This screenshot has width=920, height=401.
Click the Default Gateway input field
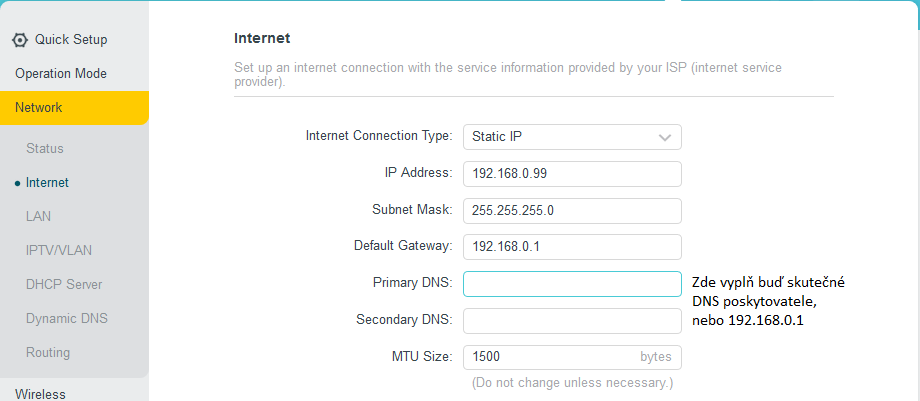572,247
